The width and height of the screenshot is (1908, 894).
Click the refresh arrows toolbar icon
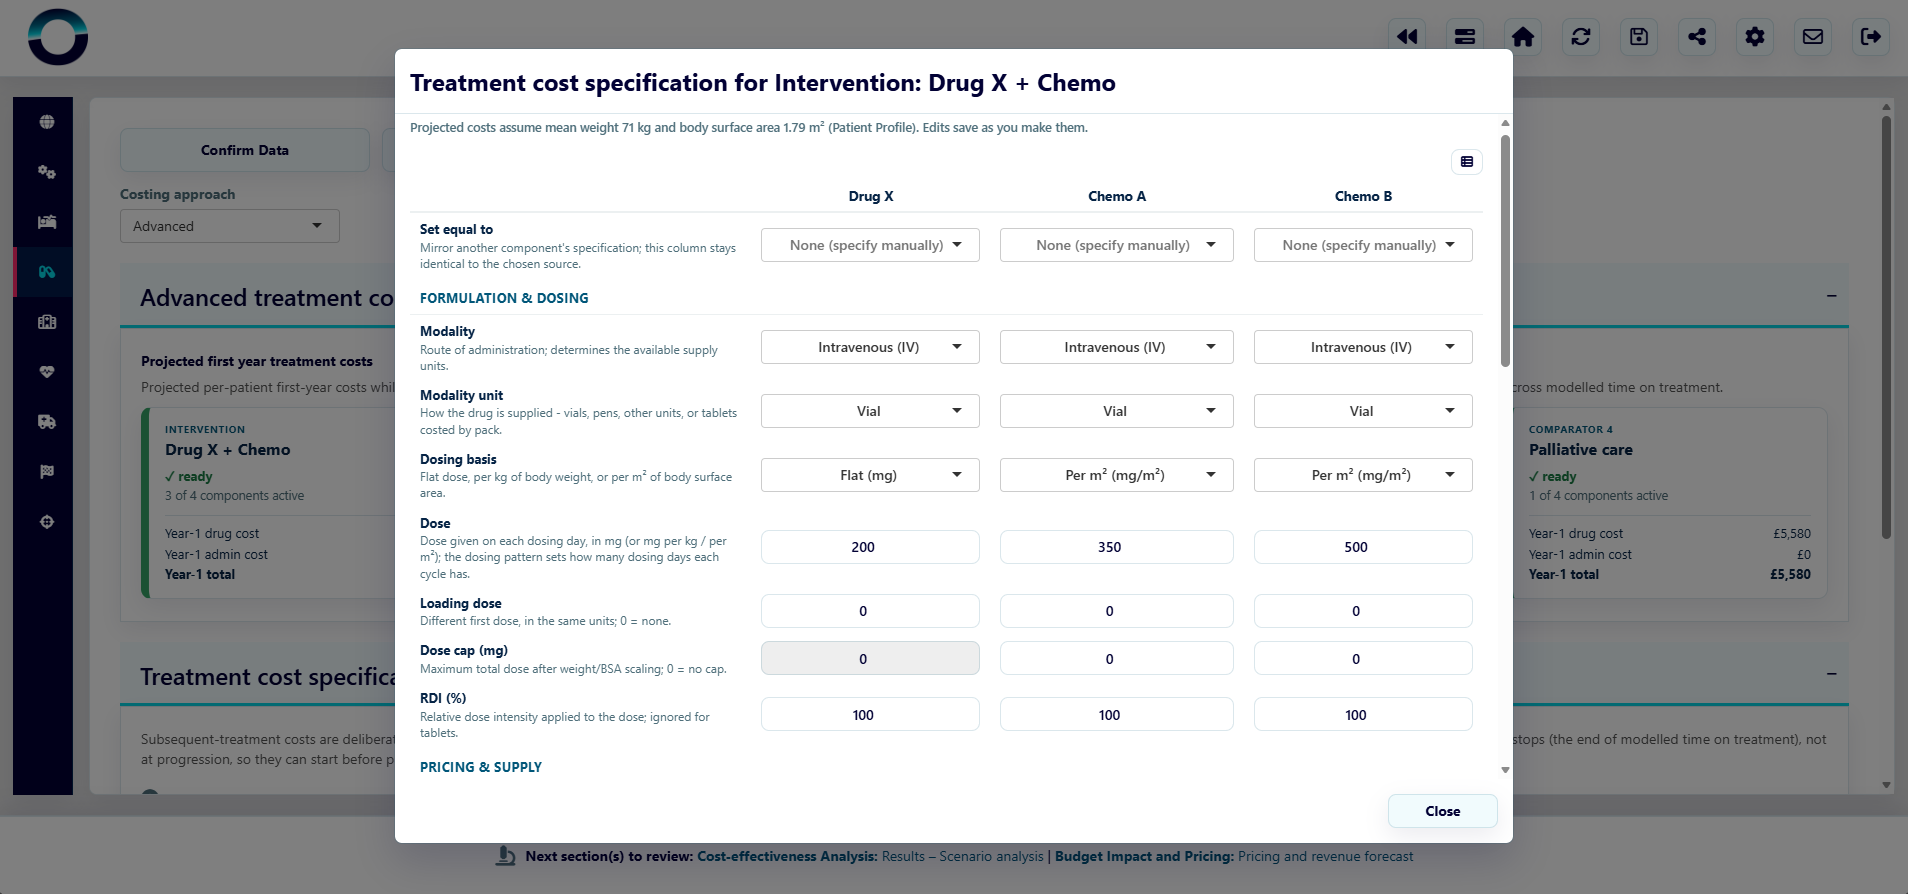[1581, 37]
